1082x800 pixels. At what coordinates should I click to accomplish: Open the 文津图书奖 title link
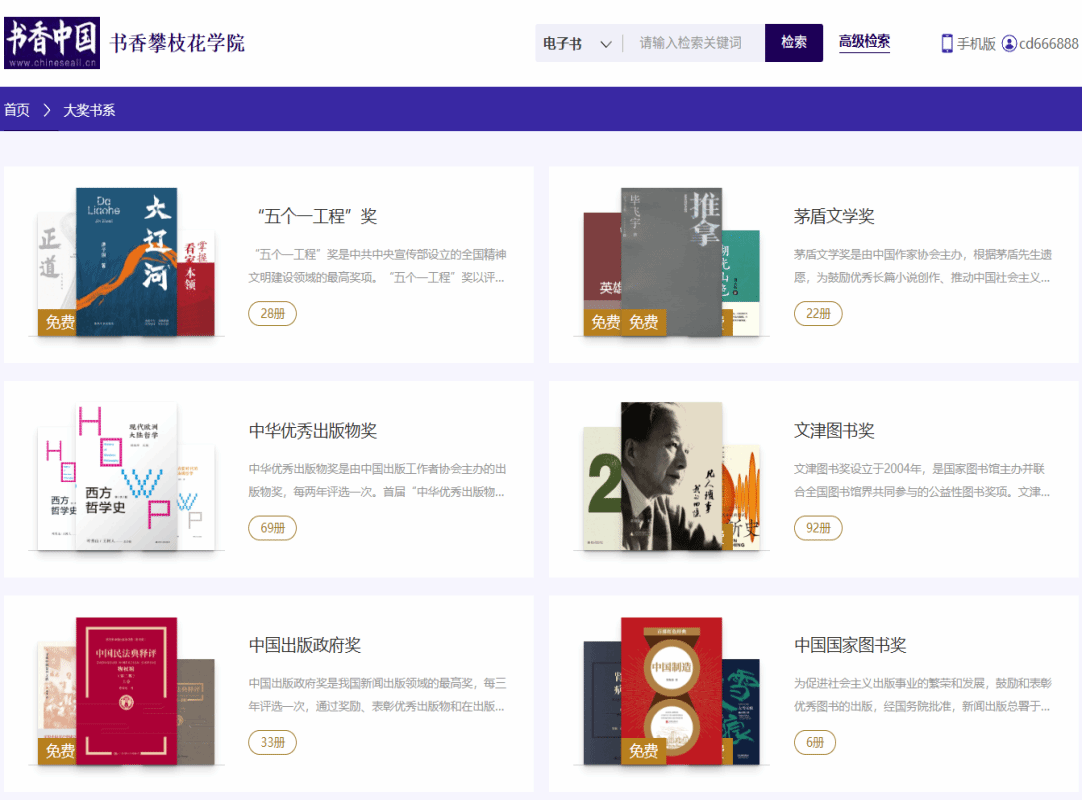click(834, 431)
